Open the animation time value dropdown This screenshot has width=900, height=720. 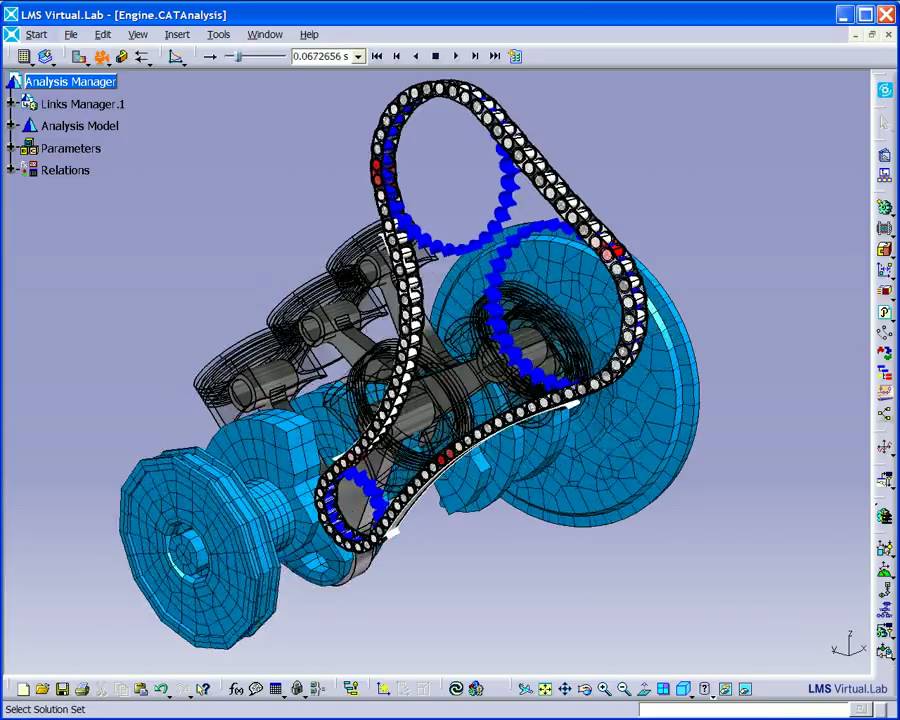tap(359, 56)
